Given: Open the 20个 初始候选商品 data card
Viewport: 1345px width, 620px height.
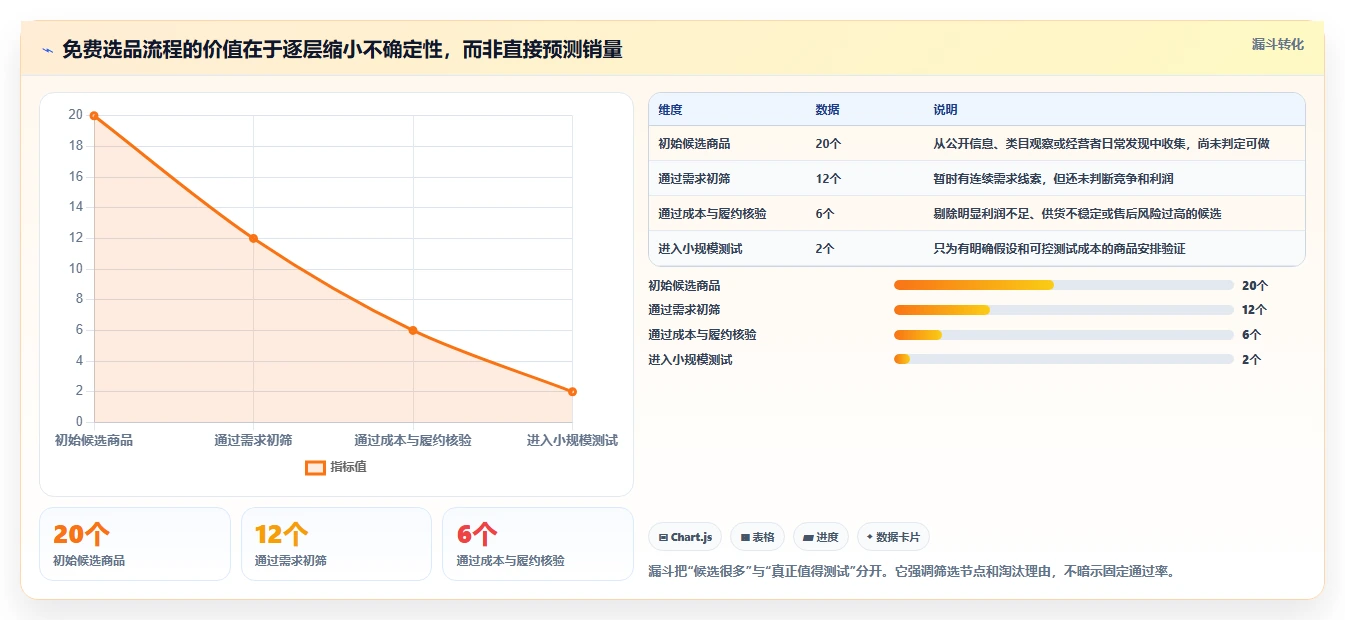Looking at the screenshot, I should click(135, 544).
